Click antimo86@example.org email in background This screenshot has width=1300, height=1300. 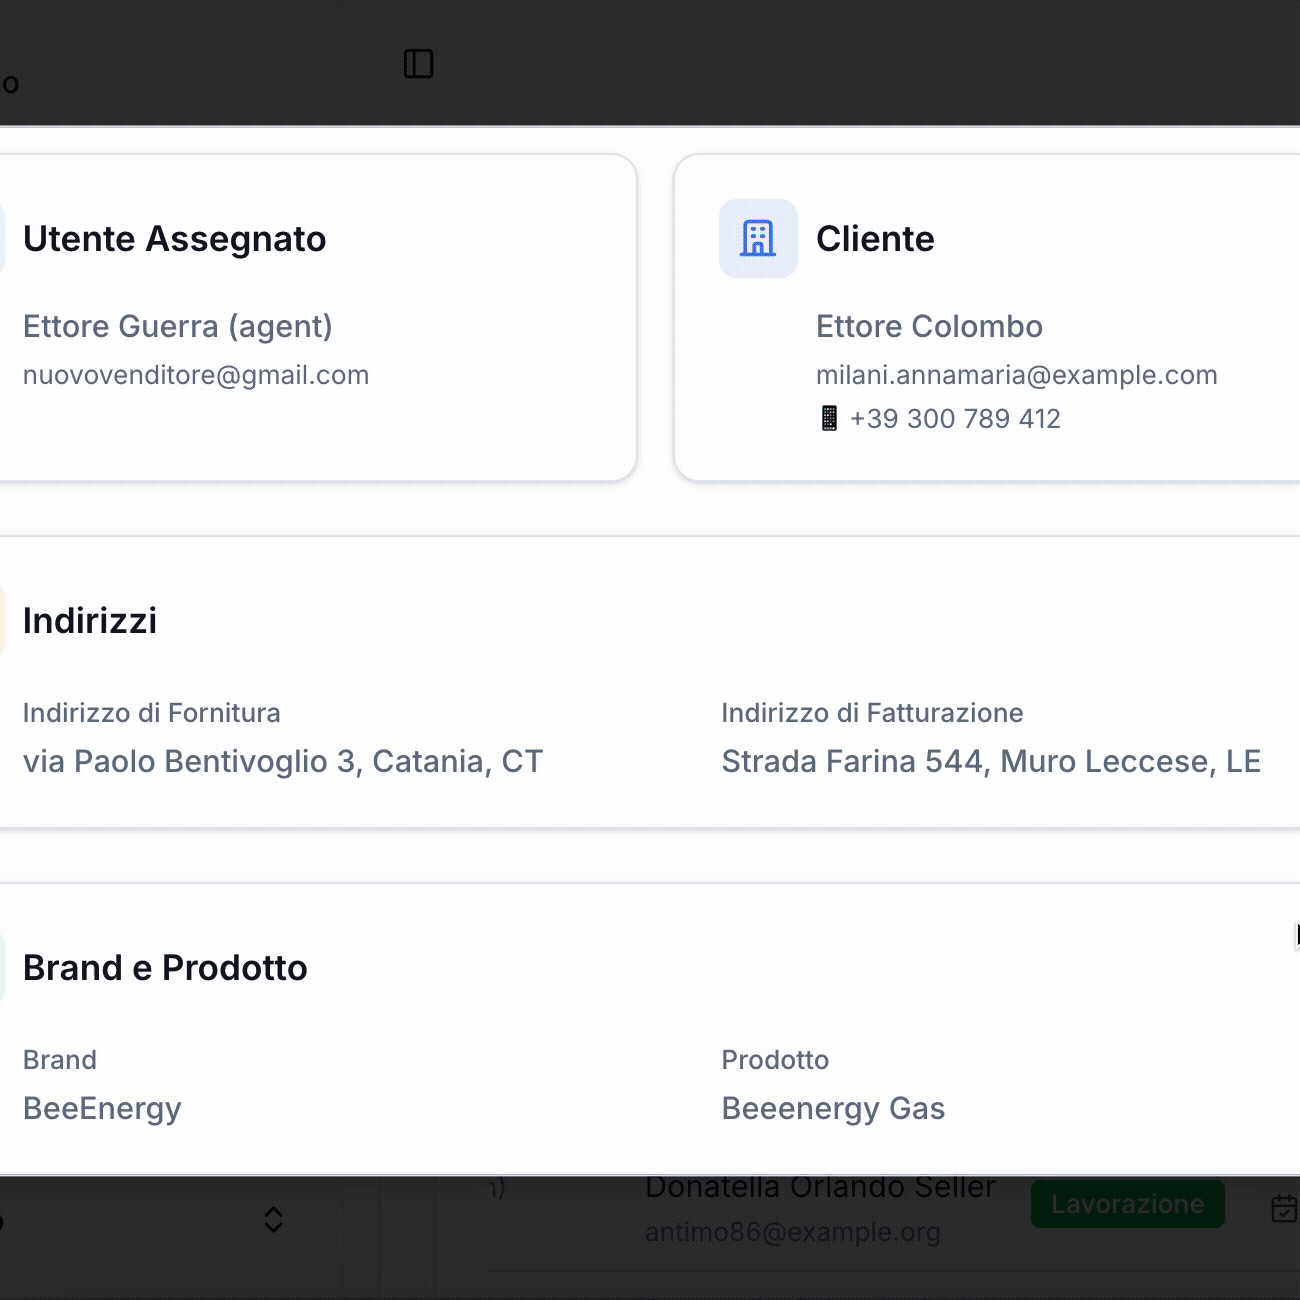(792, 1232)
